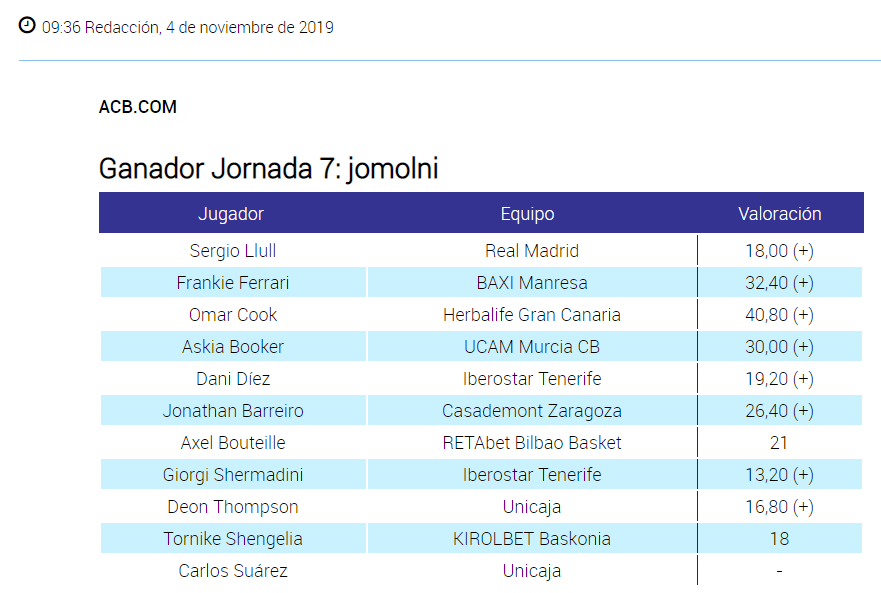Click the 40,80 (+) valuation cell
The height and width of the screenshot is (593, 881).
click(x=779, y=315)
